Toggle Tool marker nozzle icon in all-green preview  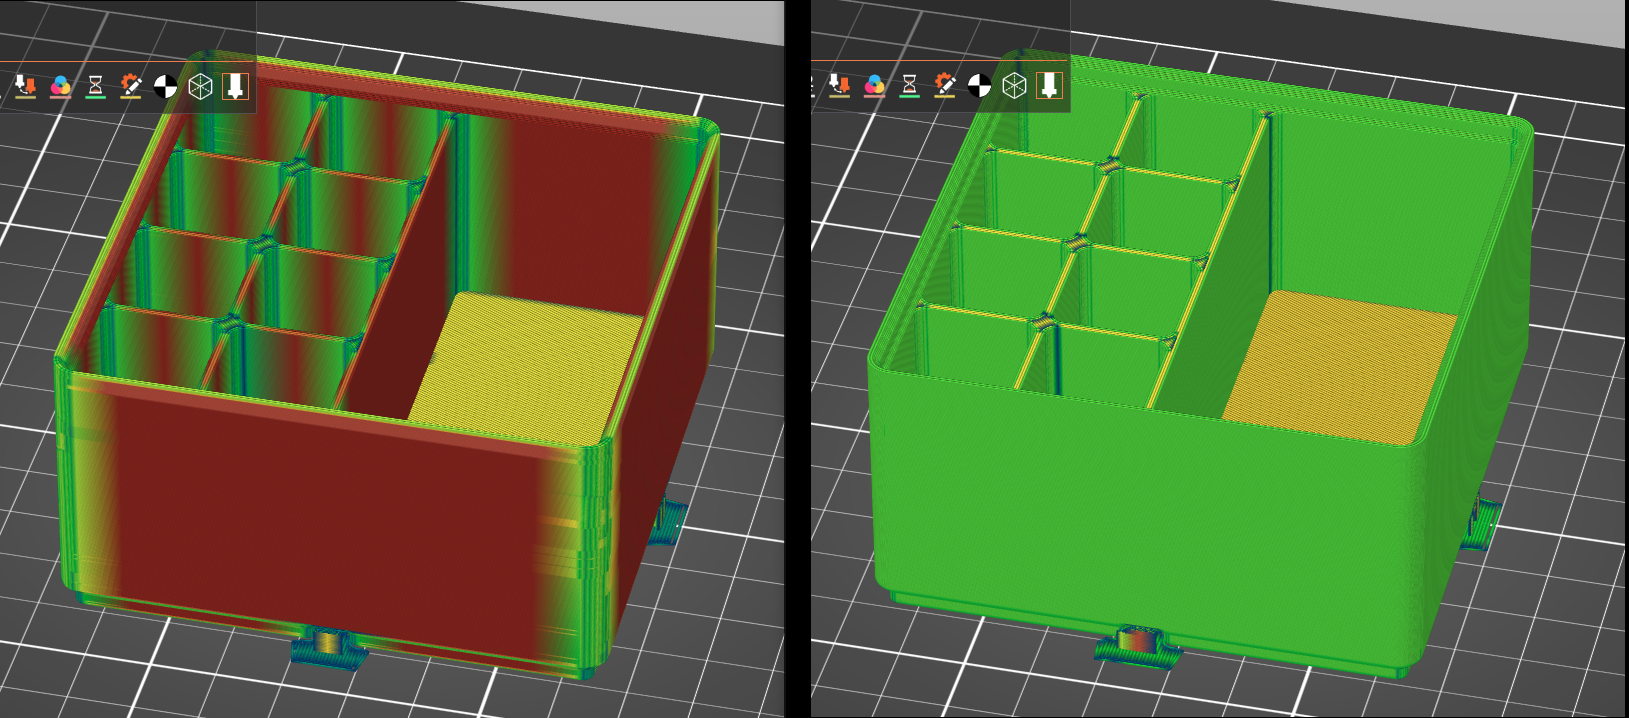(x=1049, y=86)
